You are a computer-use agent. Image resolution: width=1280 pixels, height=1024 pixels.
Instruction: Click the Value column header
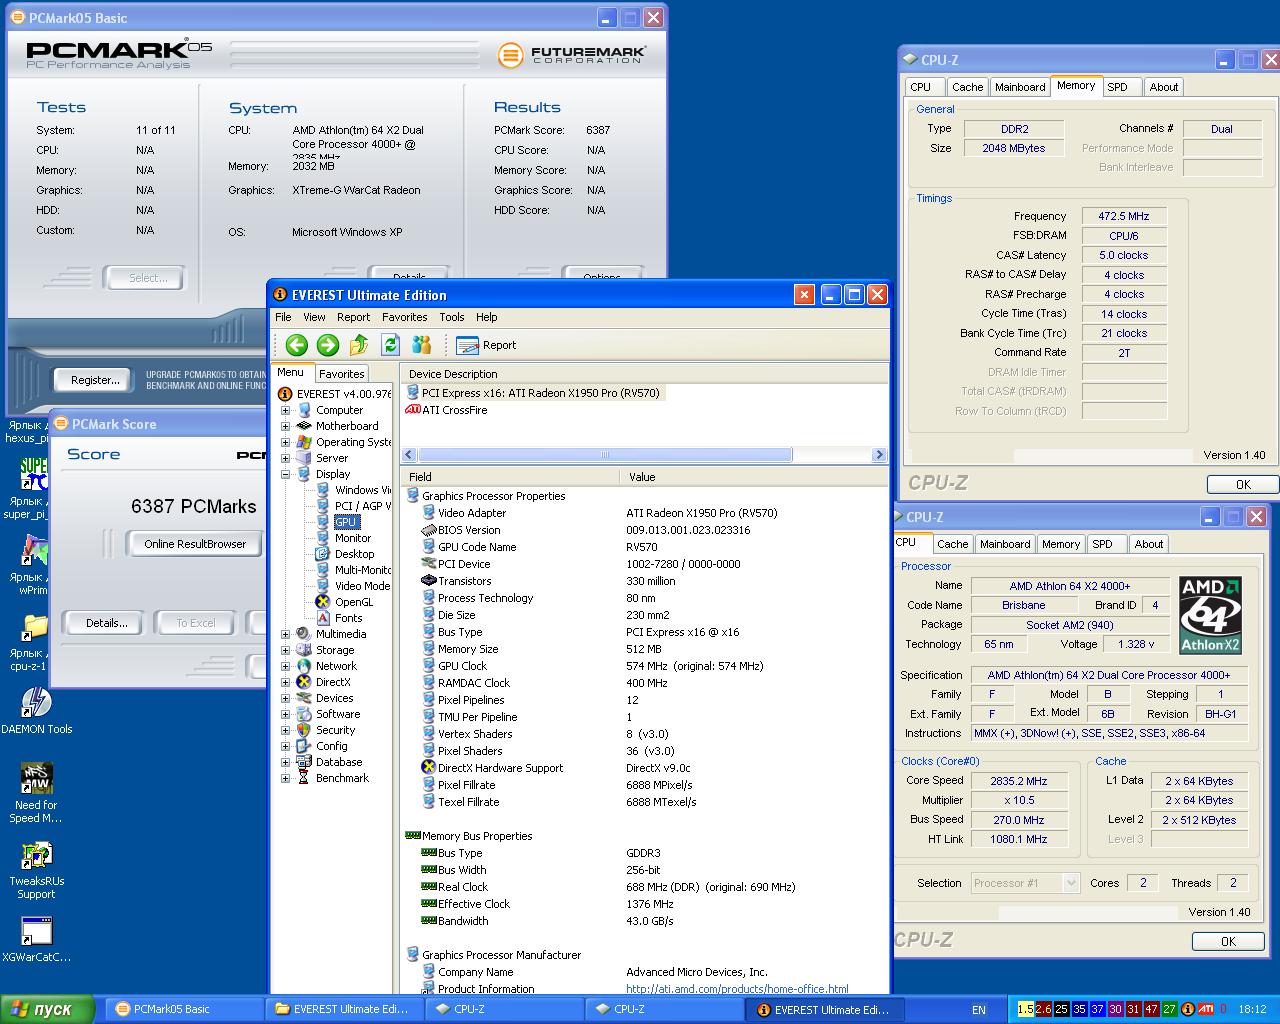coord(753,477)
